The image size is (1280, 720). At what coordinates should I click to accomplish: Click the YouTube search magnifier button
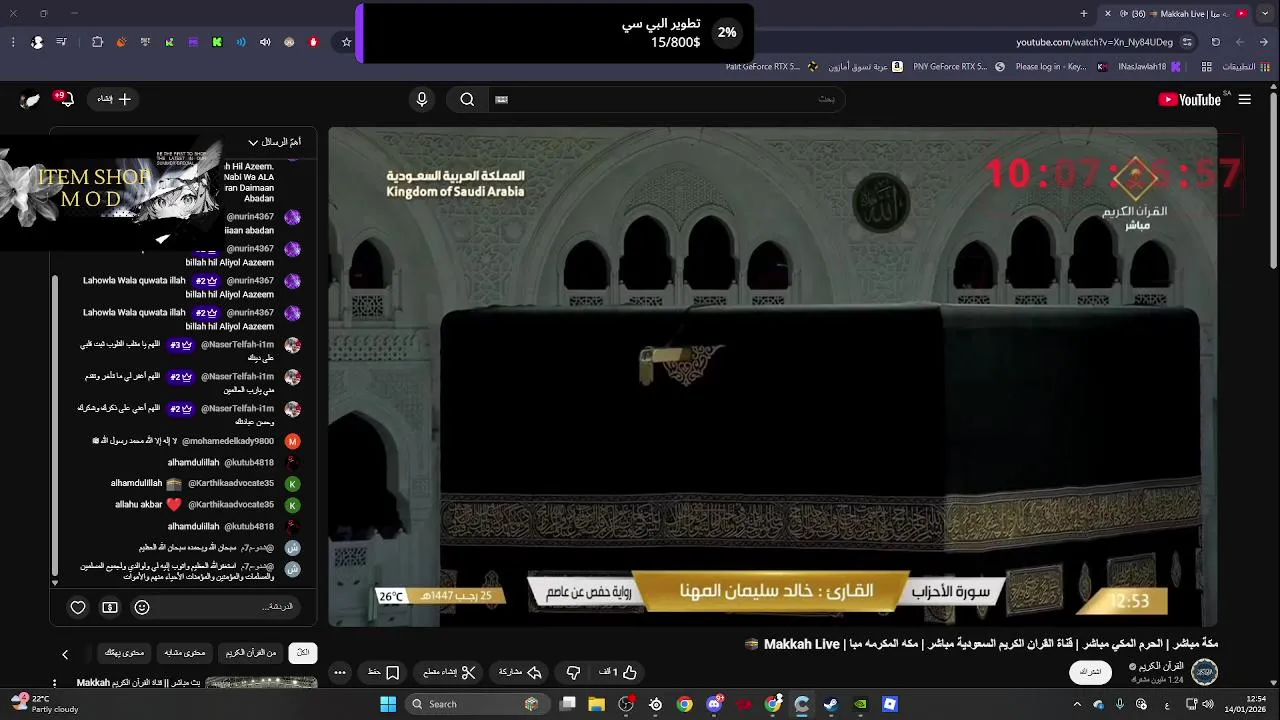pos(467,99)
